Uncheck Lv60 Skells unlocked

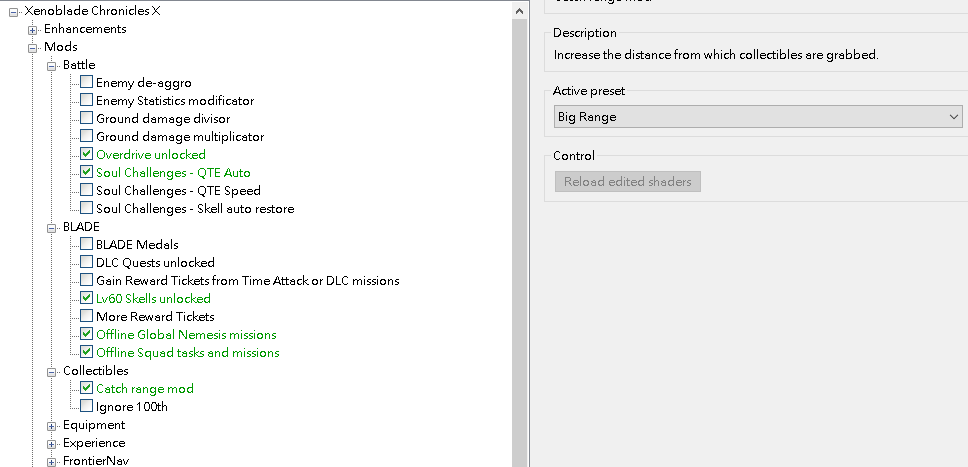(x=86, y=298)
